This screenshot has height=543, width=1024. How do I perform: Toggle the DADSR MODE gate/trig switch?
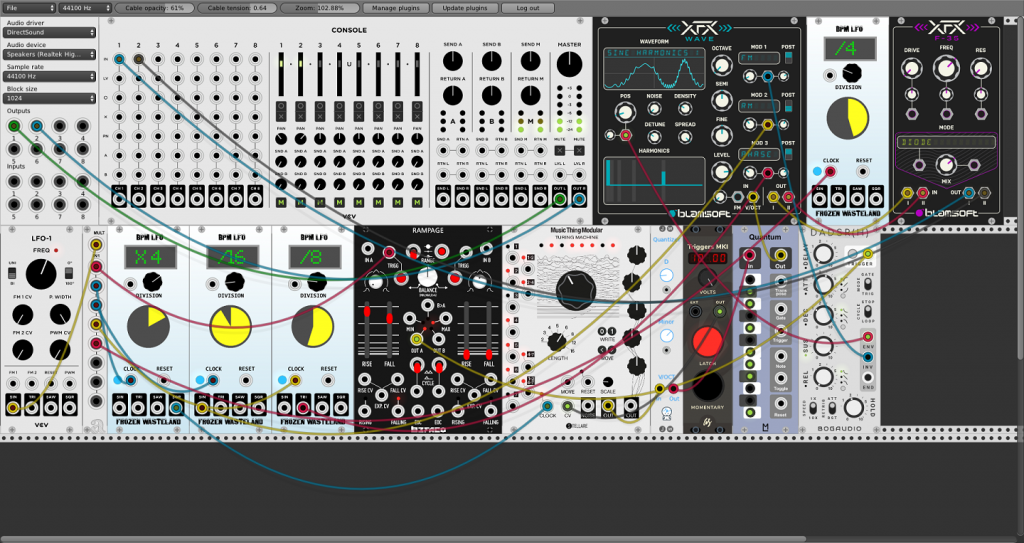868,285
